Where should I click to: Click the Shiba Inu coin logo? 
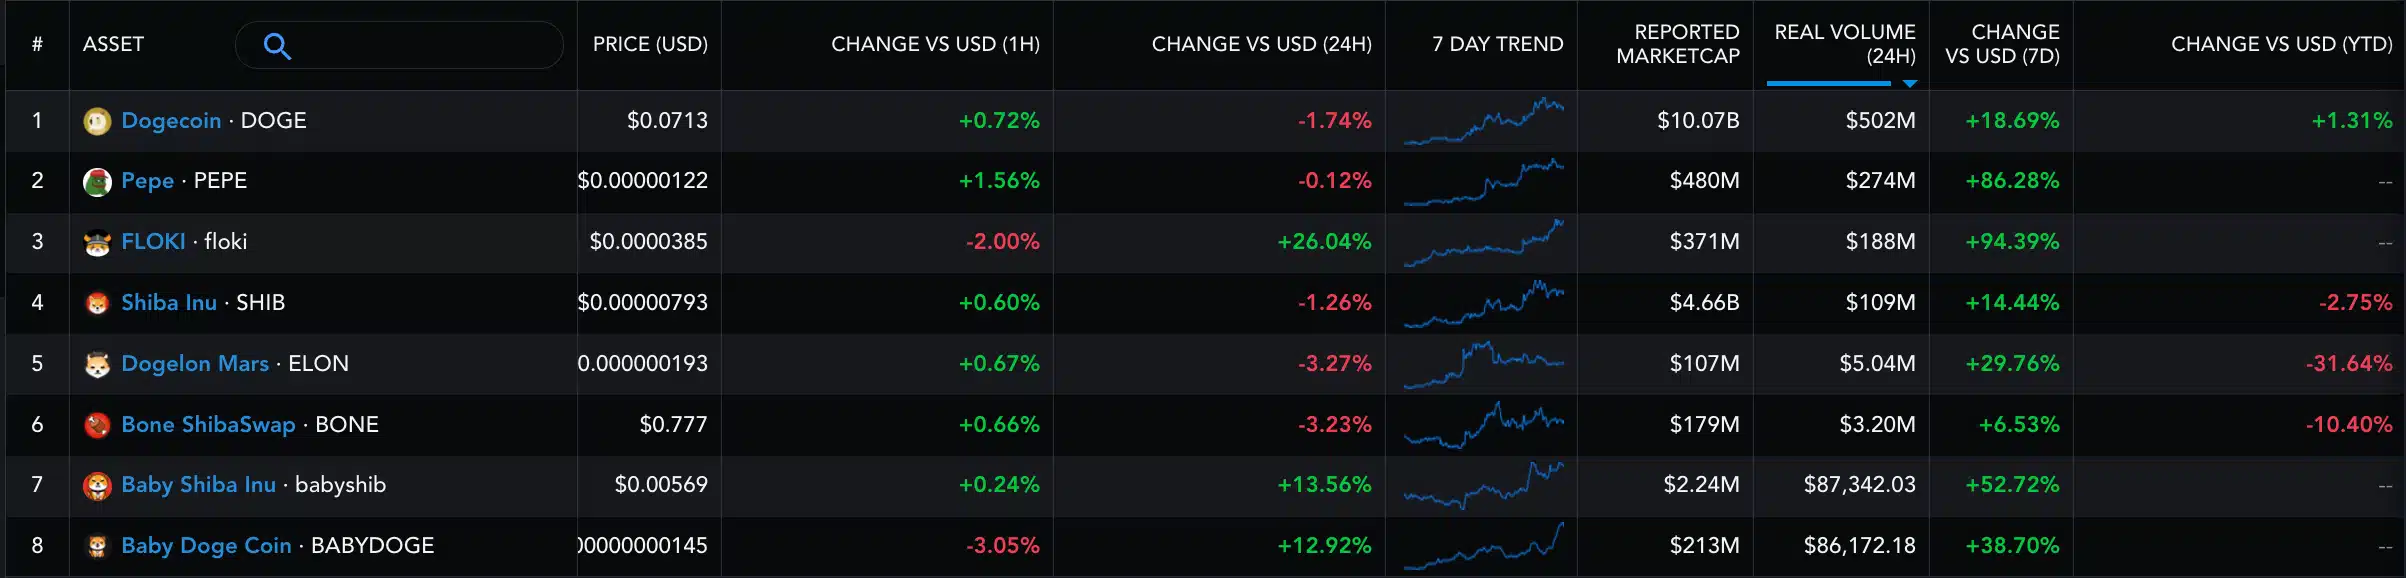(97, 303)
